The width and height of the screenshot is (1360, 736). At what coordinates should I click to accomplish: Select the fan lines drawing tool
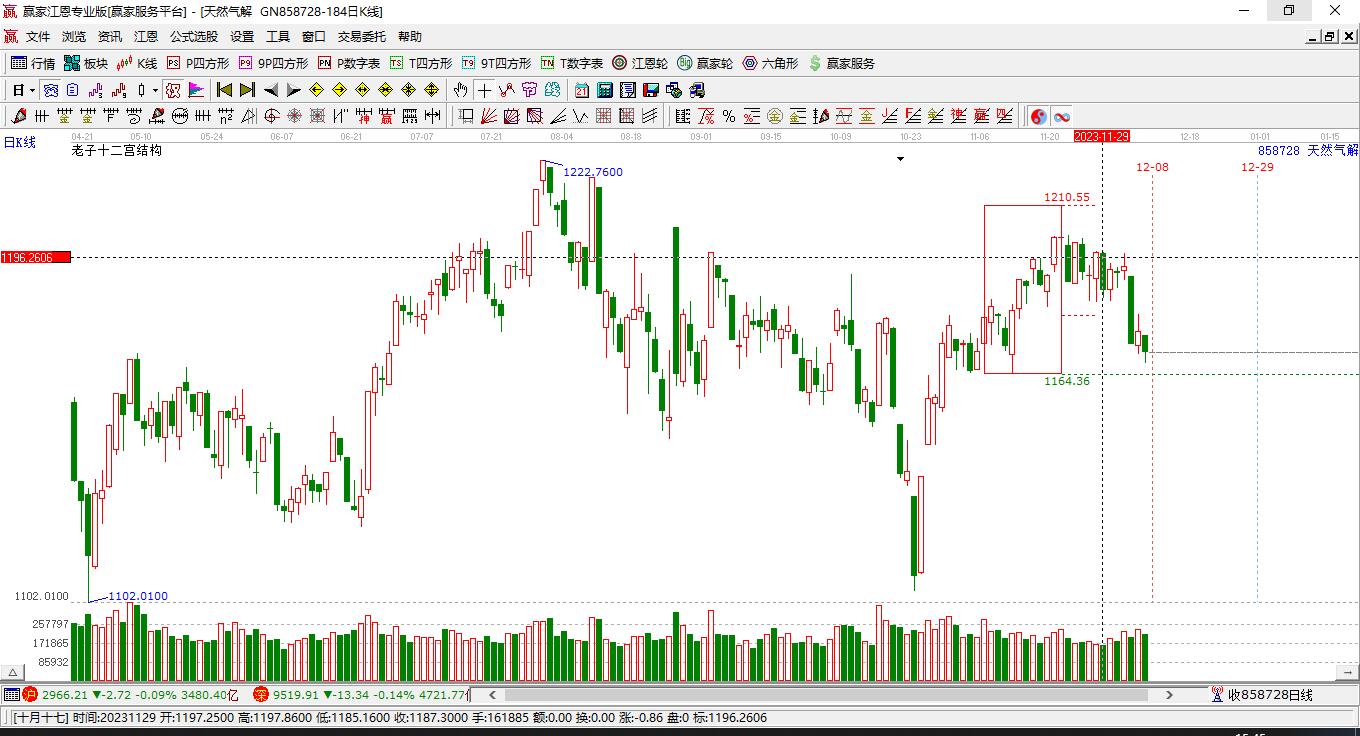tap(488, 116)
